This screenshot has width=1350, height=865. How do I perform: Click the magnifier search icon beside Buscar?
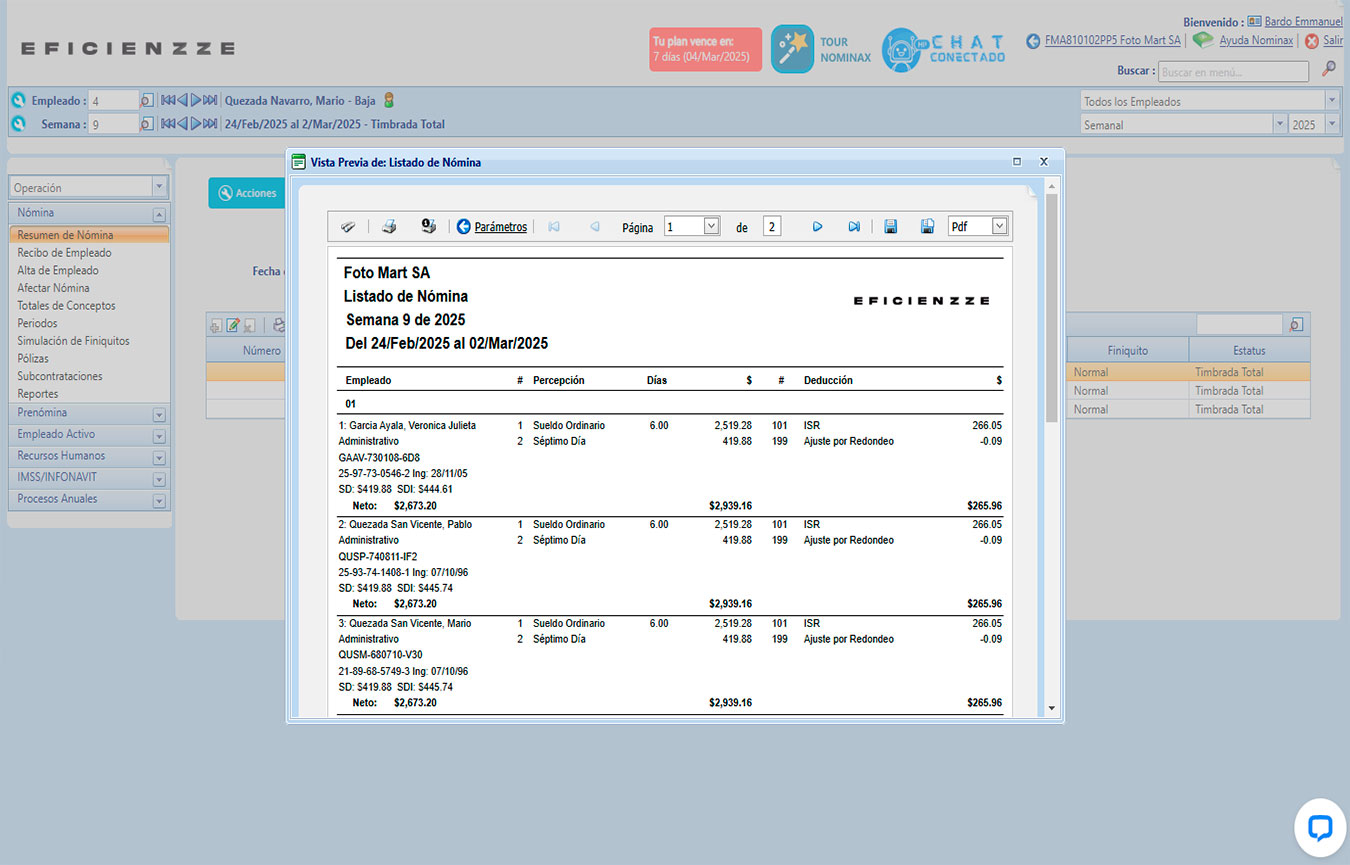pos(1329,69)
